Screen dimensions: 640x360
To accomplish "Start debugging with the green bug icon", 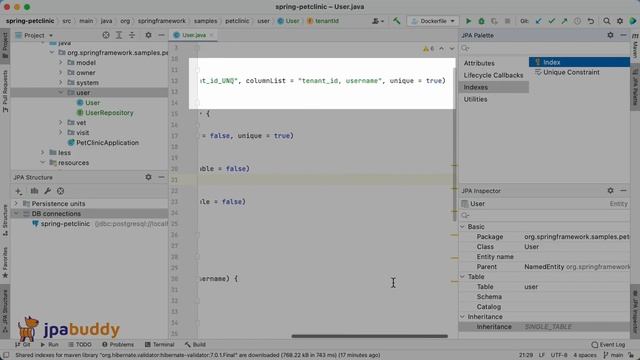I will point(482,21).
